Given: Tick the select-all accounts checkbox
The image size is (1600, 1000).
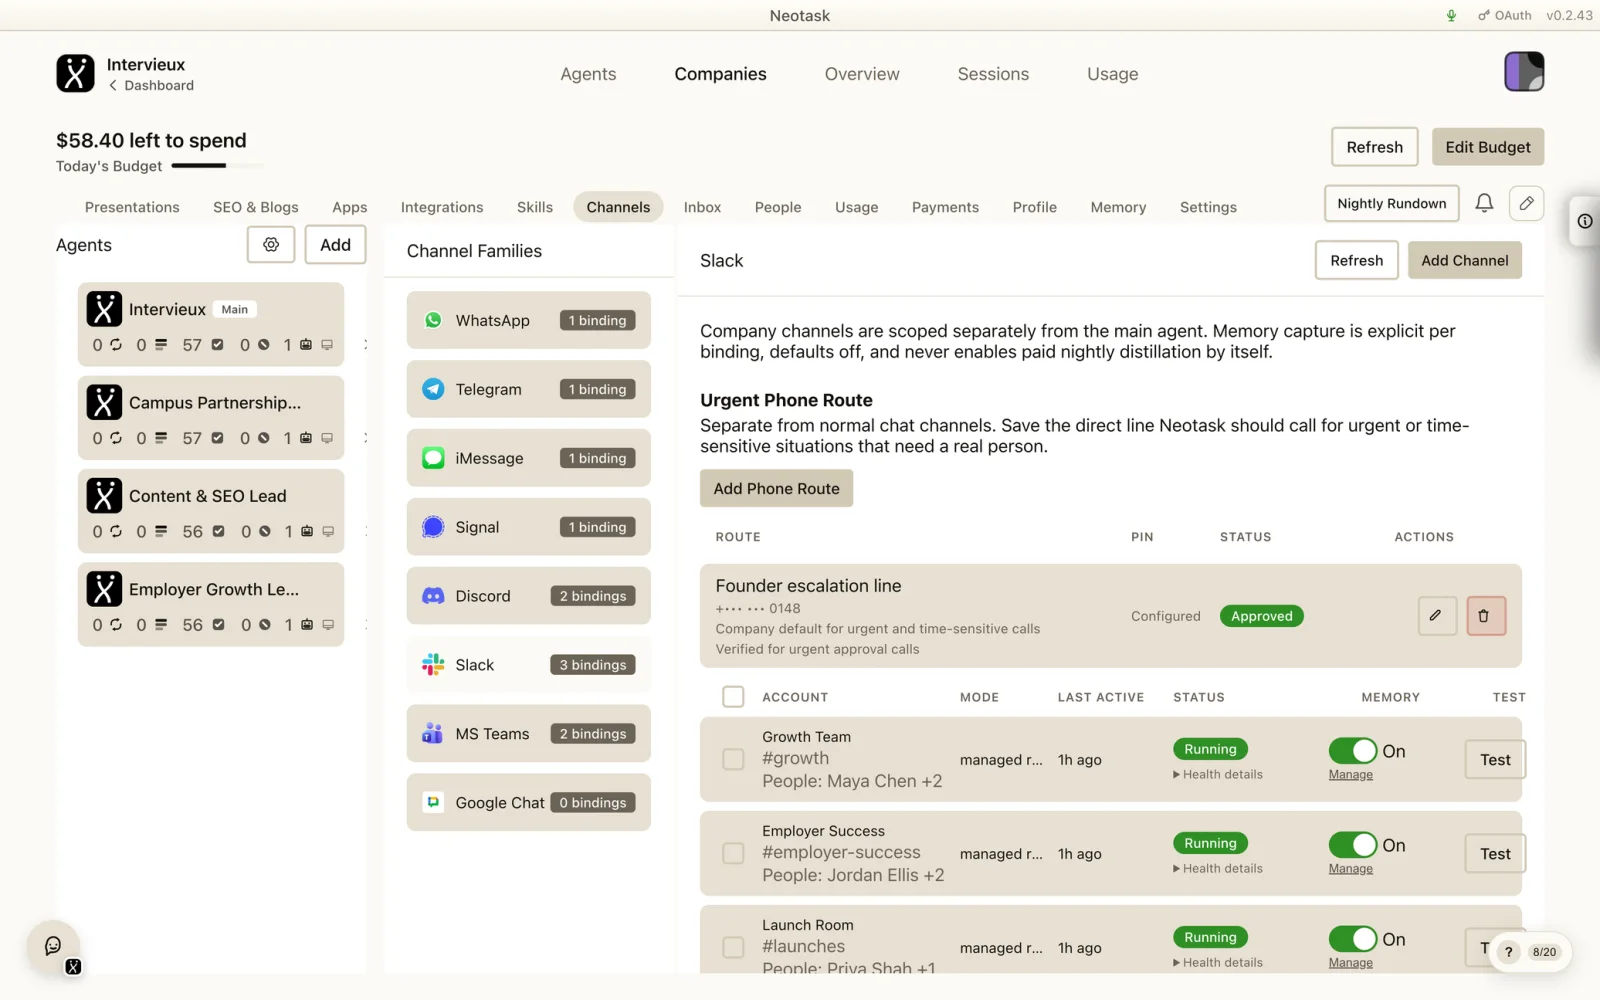Looking at the screenshot, I should pyautogui.click(x=733, y=697).
